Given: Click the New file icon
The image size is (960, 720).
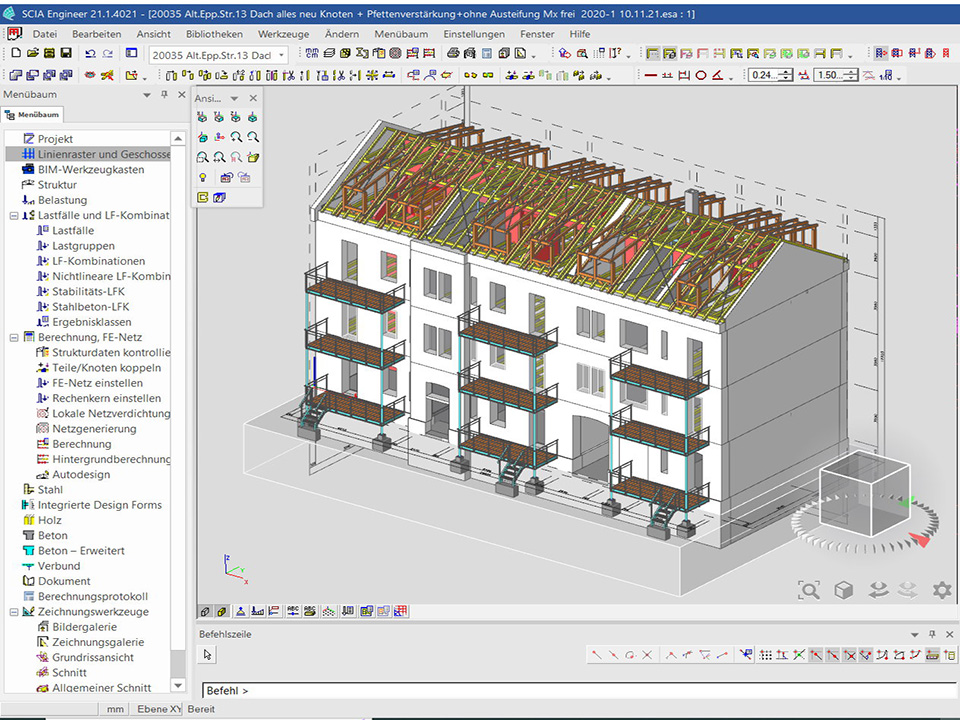Looking at the screenshot, I should pos(16,54).
